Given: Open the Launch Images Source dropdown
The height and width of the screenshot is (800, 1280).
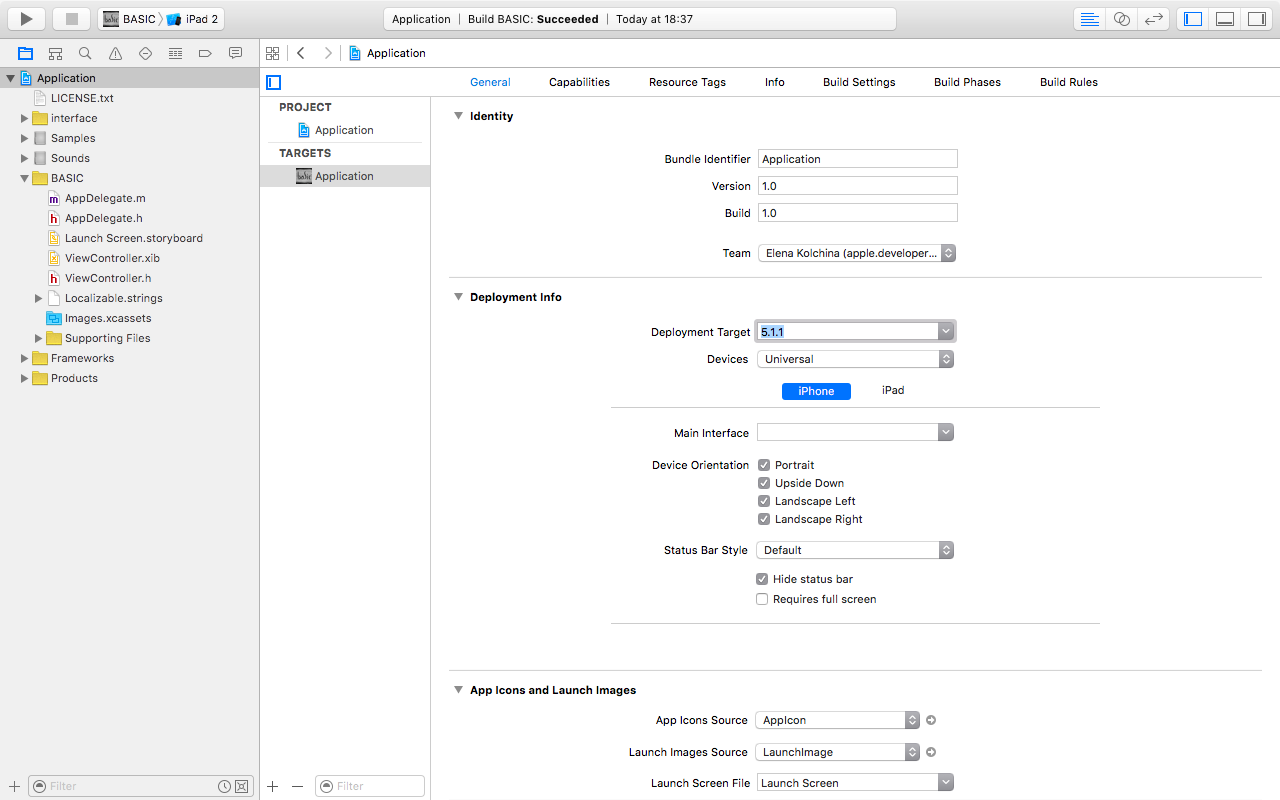Looking at the screenshot, I should point(838,752).
